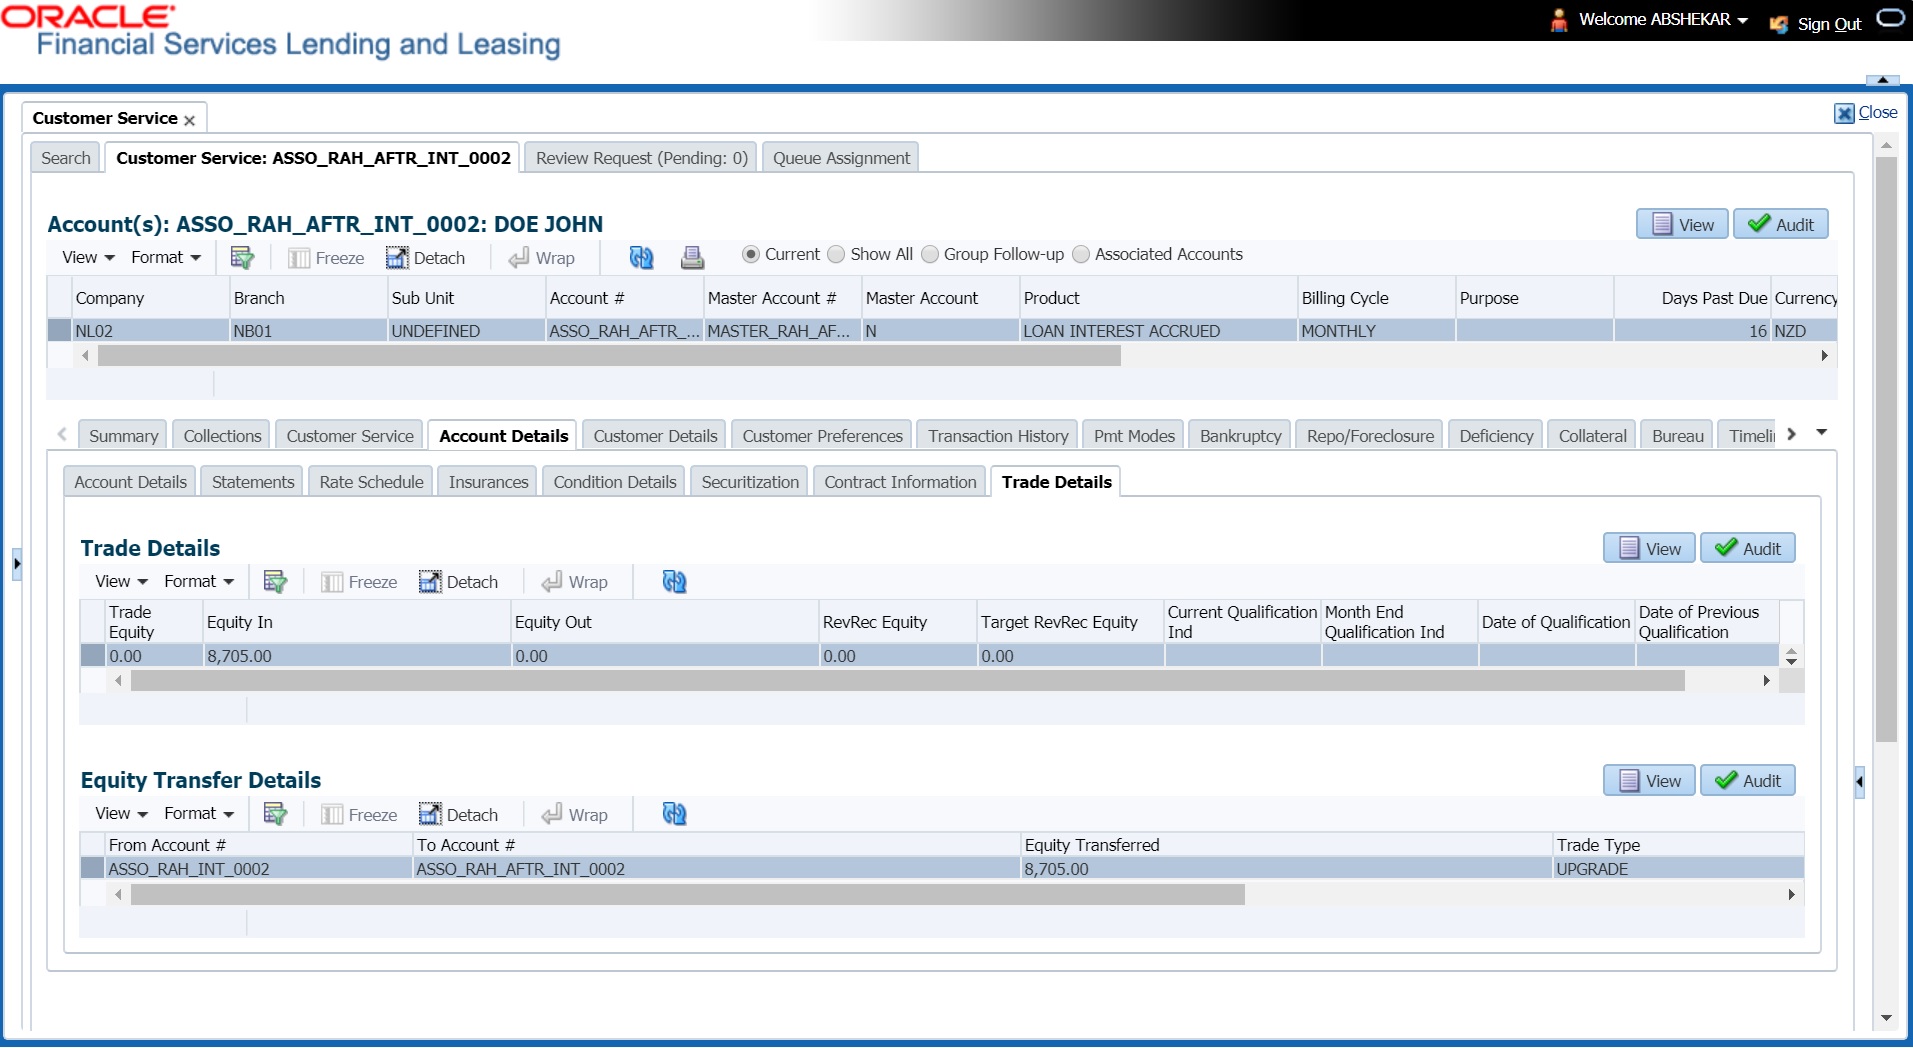
Task: Switch to the Search tab
Action: click(x=66, y=158)
